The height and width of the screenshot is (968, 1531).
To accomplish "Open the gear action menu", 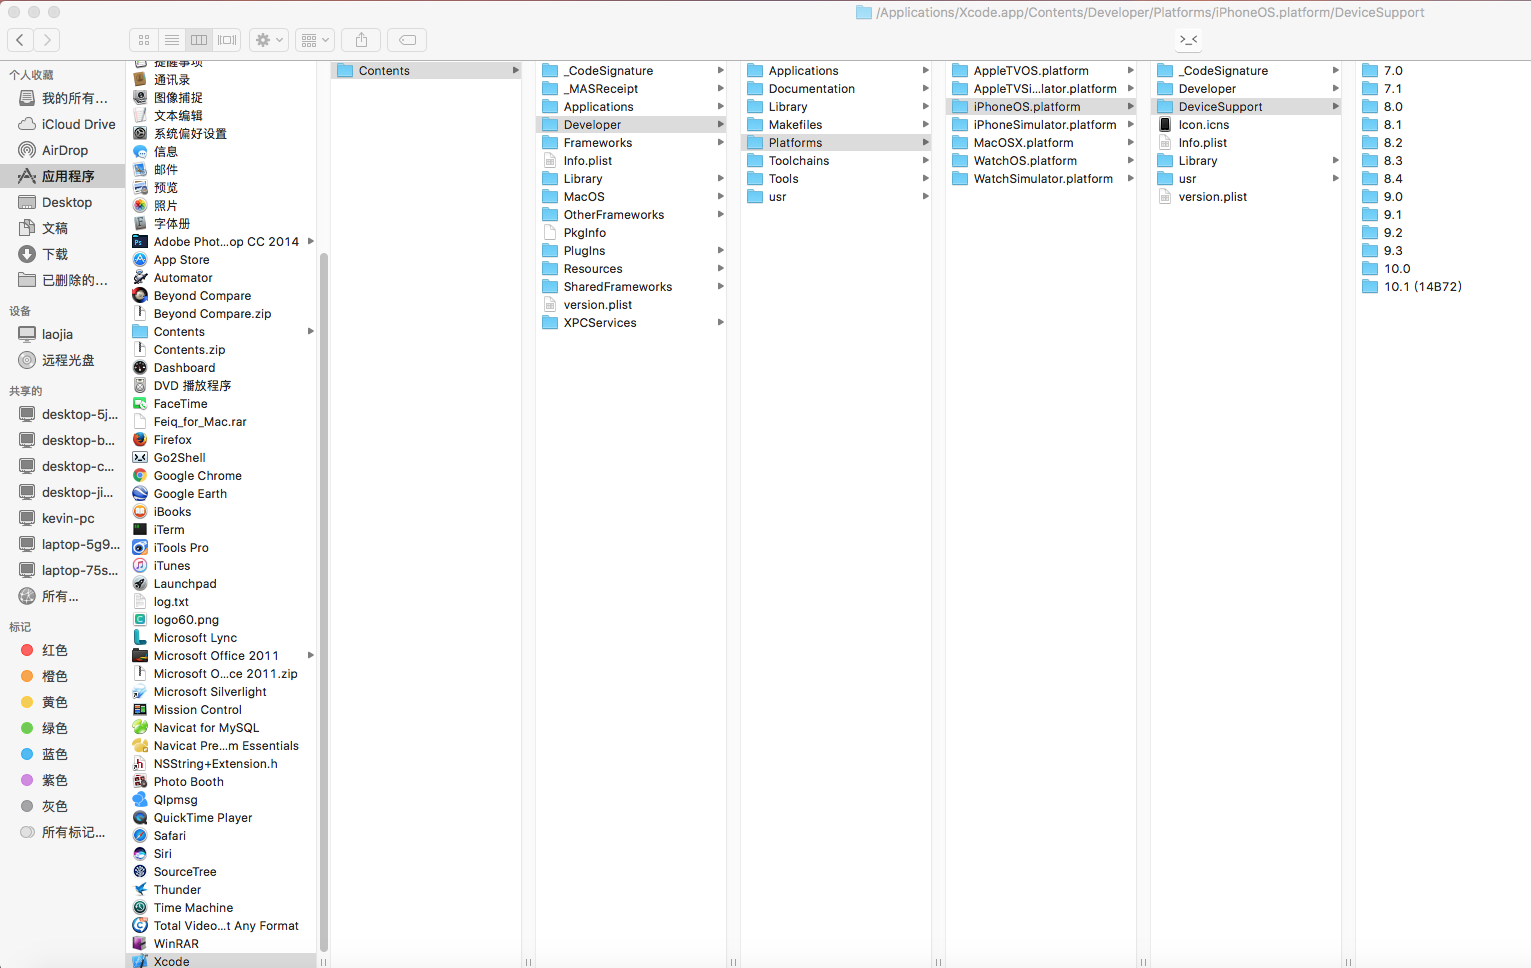I will 269,40.
